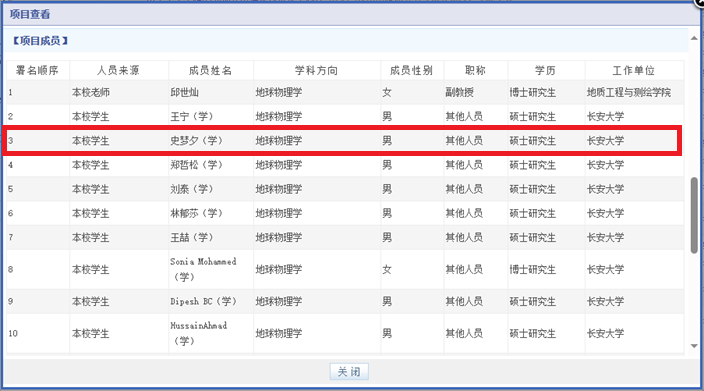Click the vertical scrollbar thumb

click(694, 215)
